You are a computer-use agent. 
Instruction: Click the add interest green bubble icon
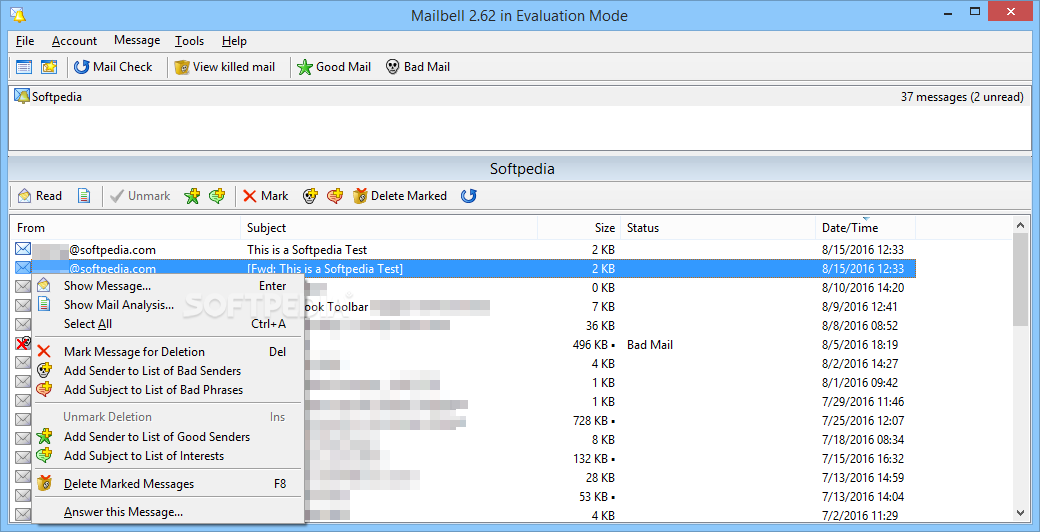click(x=217, y=196)
